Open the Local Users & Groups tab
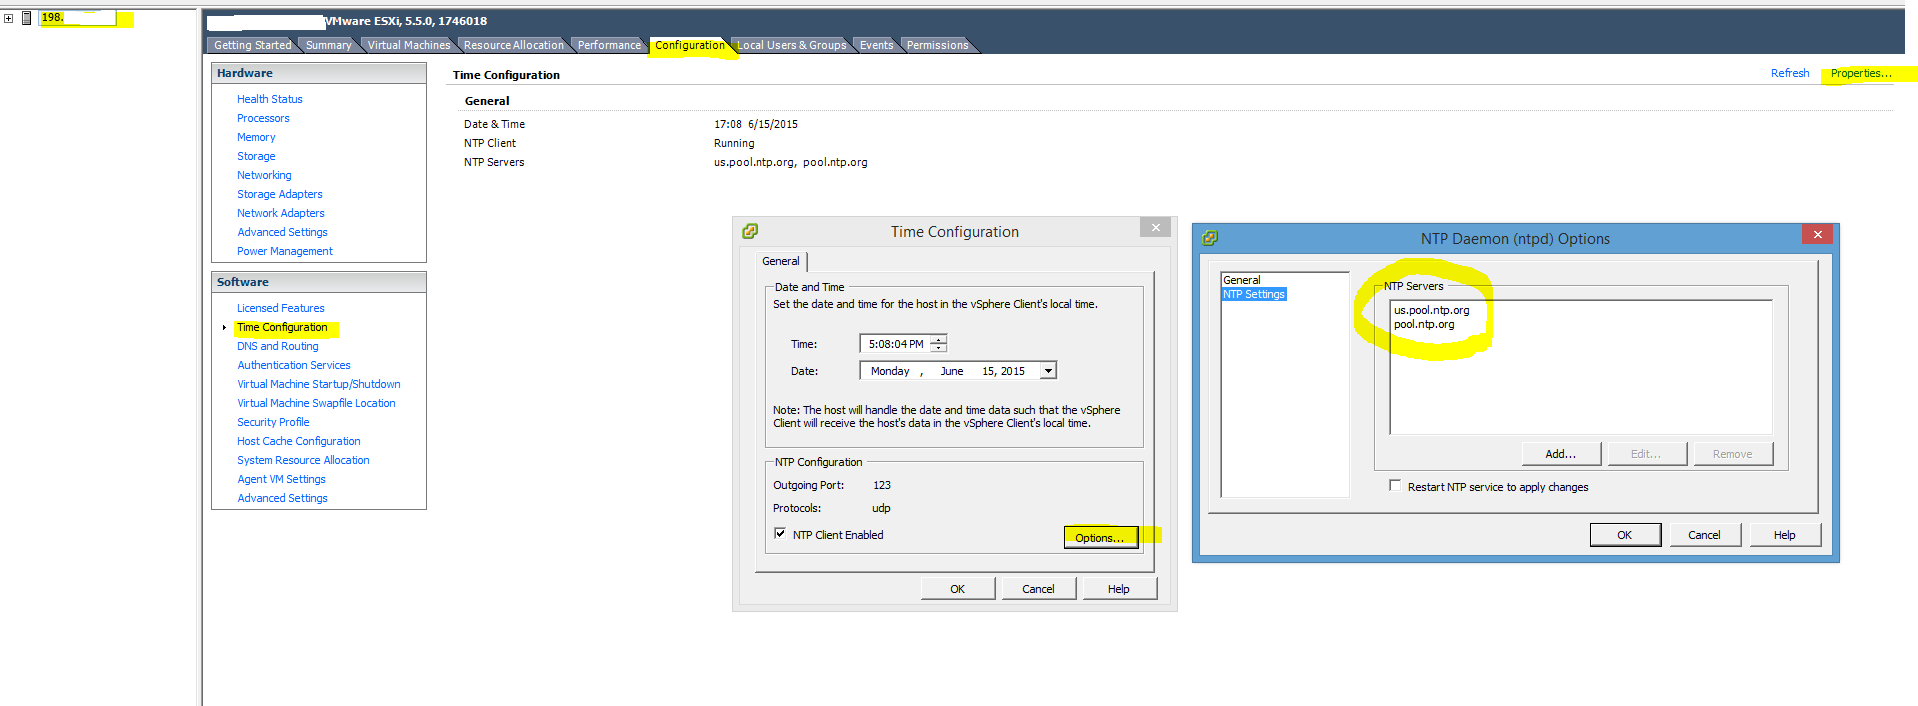The width and height of the screenshot is (1918, 706). (x=791, y=45)
